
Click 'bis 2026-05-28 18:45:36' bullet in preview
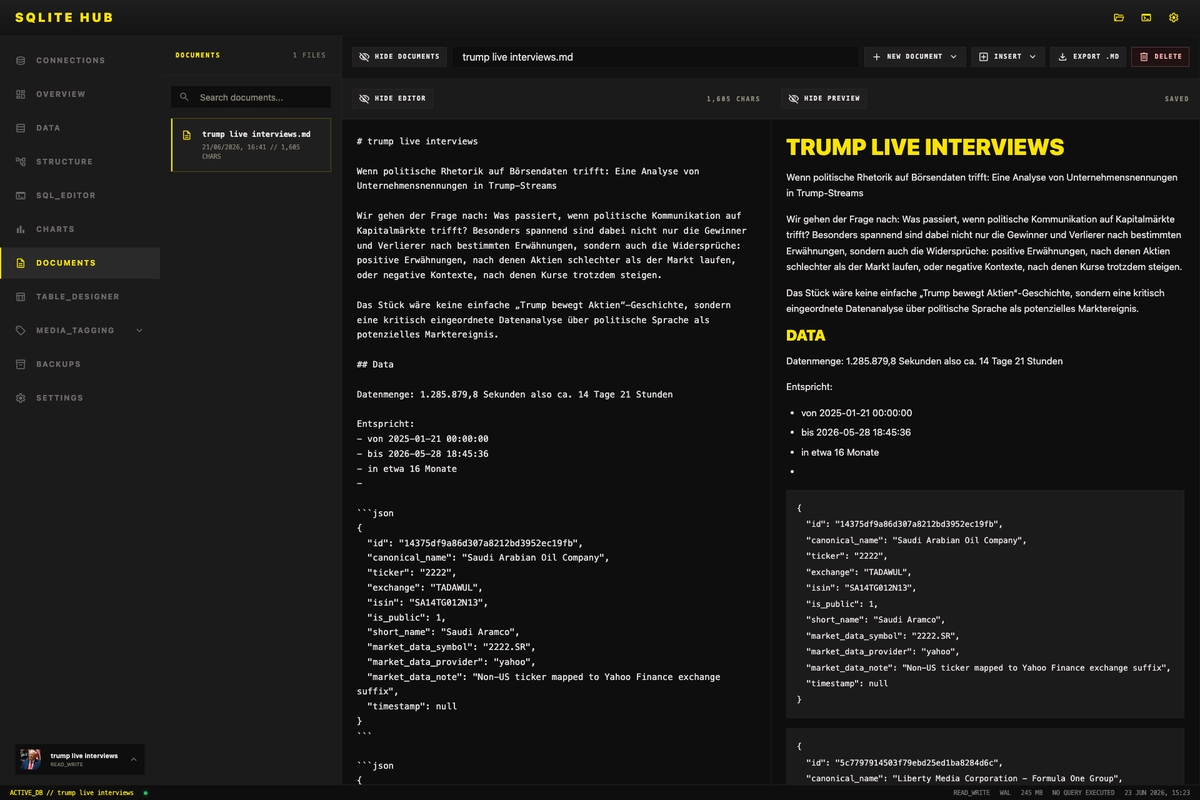856,432
